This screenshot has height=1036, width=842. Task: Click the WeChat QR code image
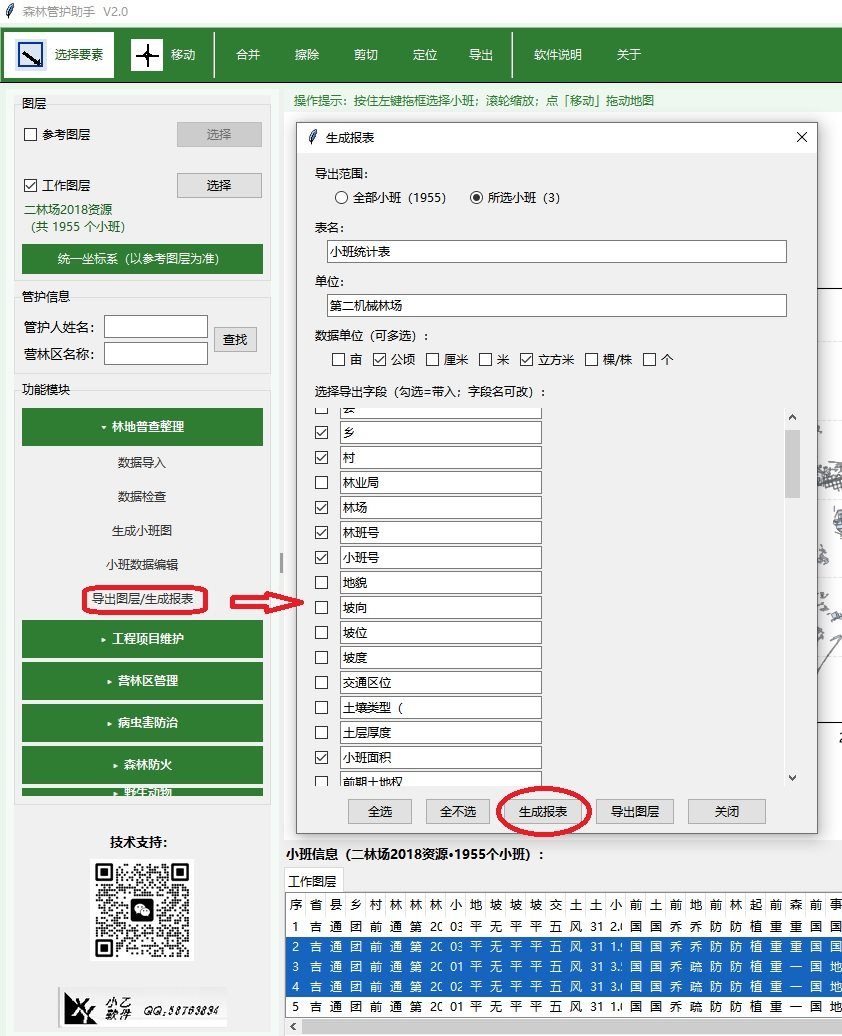(142, 910)
